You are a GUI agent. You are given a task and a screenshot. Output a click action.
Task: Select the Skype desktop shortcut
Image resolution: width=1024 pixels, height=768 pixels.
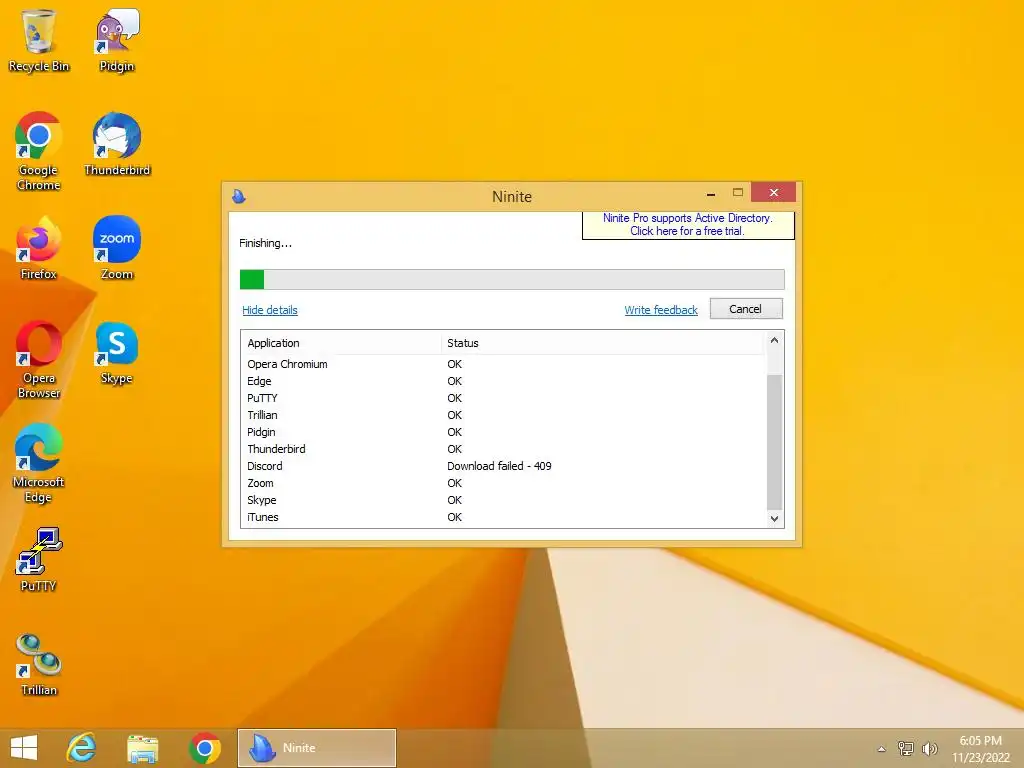tap(117, 353)
